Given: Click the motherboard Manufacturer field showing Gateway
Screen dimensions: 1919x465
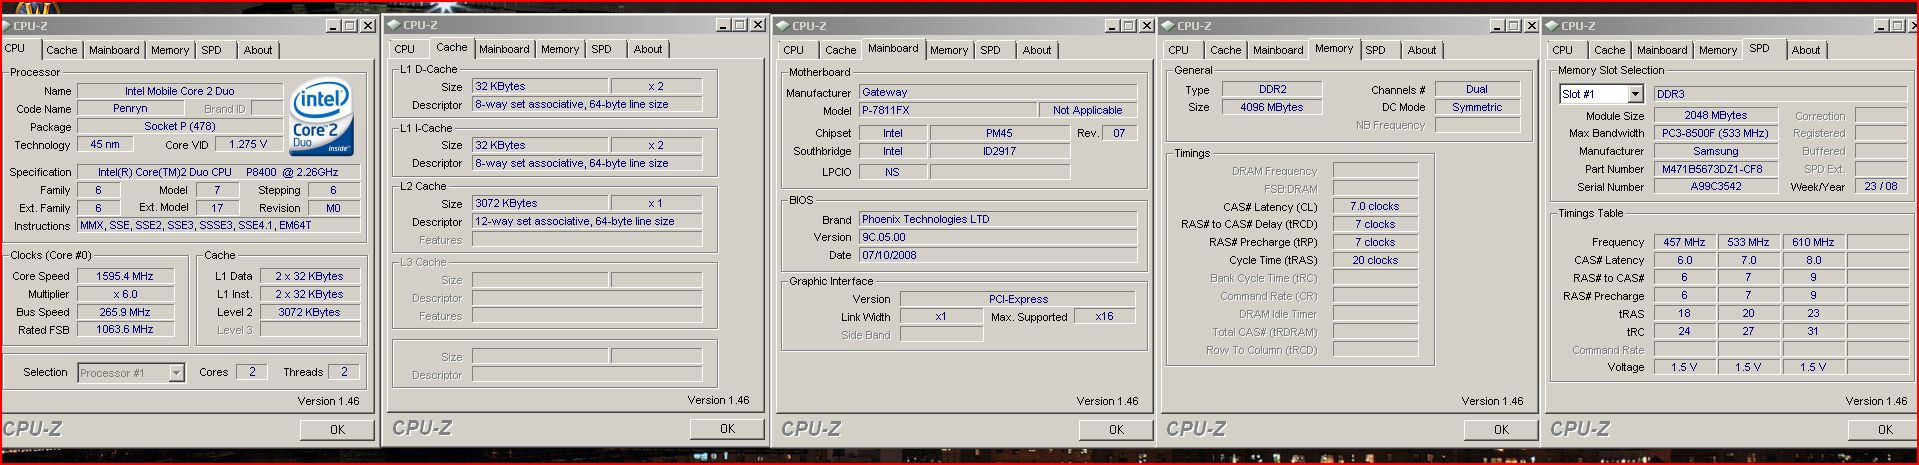Looking at the screenshot, I should [997, 92].
